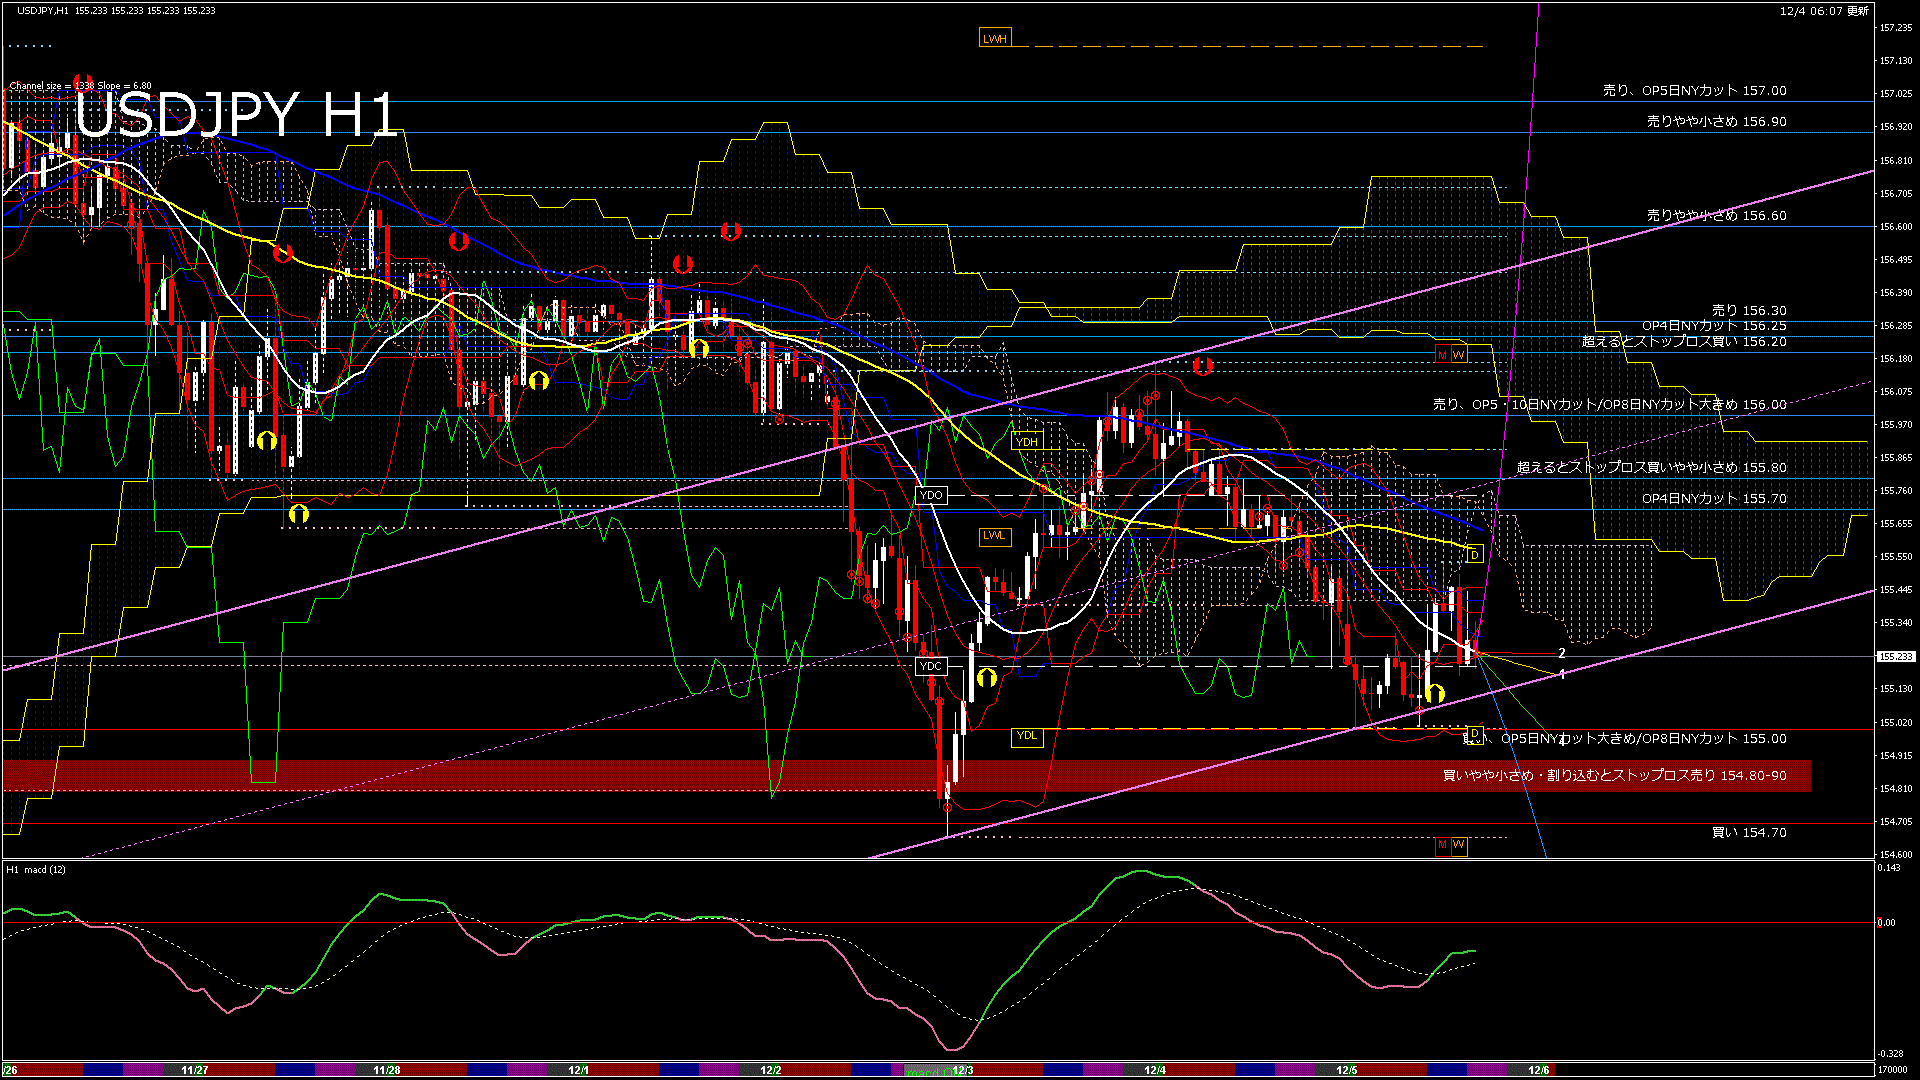Select the LWL last-week-low tag
This screenshot has width=1920, height=1080.
[993, 535]
